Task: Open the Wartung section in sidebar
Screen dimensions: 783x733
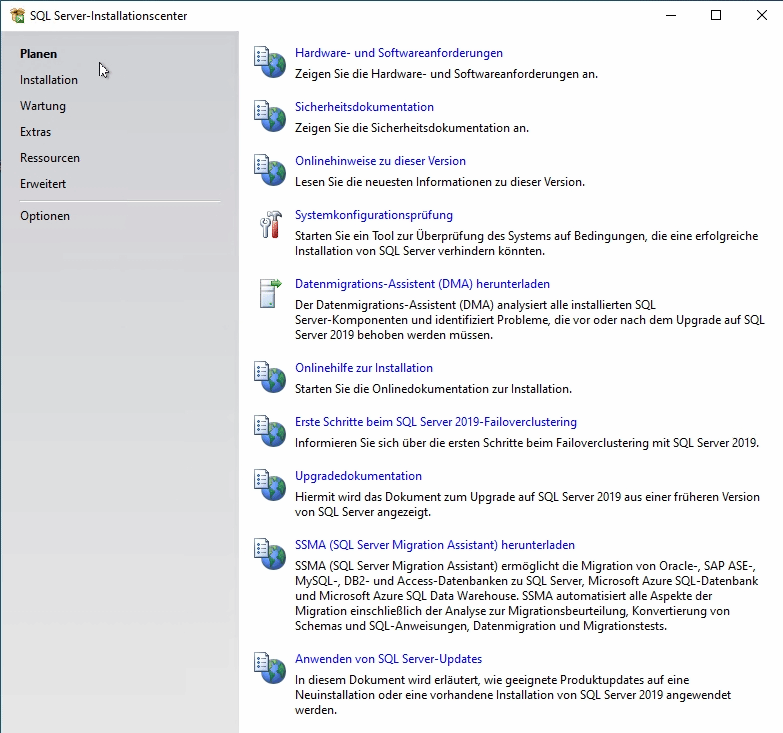Action: [x=43, y=106]
